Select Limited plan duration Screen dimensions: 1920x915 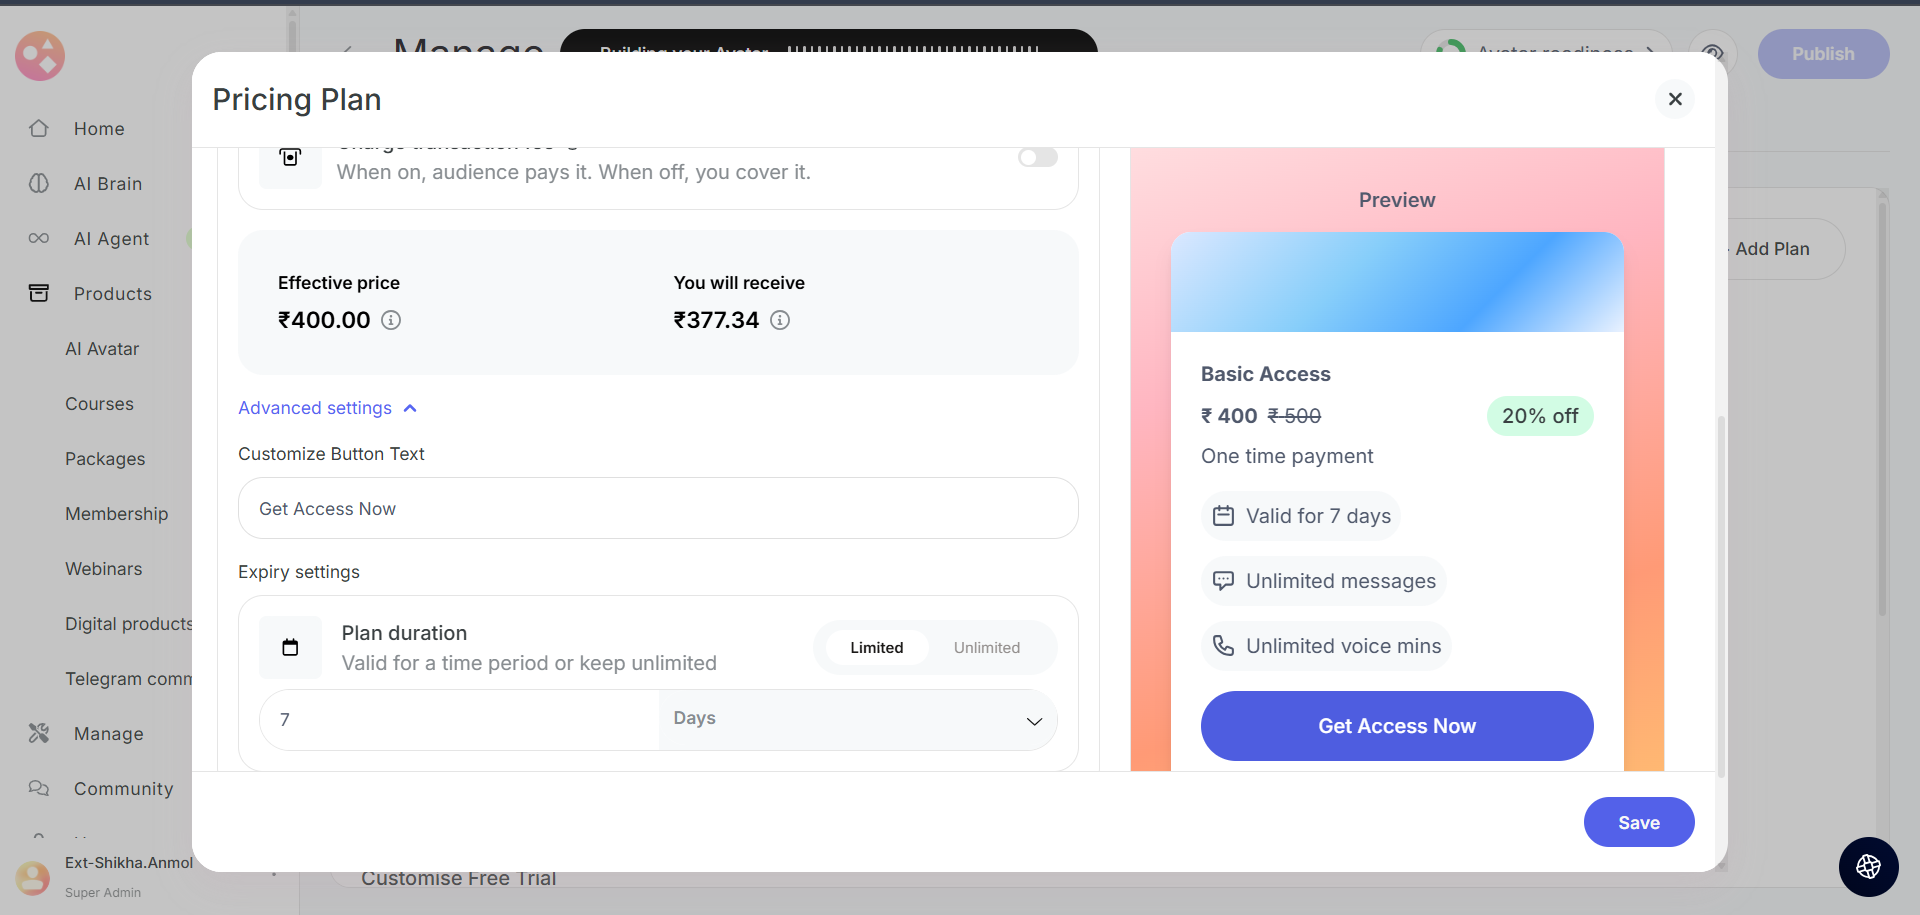pyautogui.click(x=876, y=648)
